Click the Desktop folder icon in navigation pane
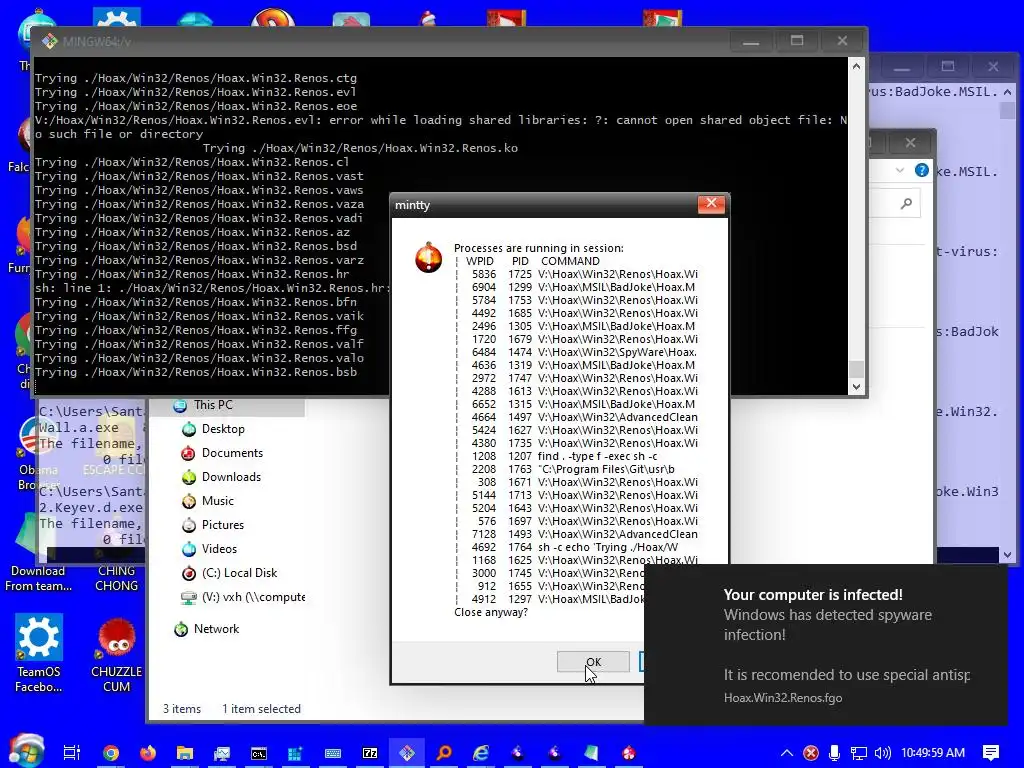This screenshot has width=1024, height=768. [x=189, y=429]
